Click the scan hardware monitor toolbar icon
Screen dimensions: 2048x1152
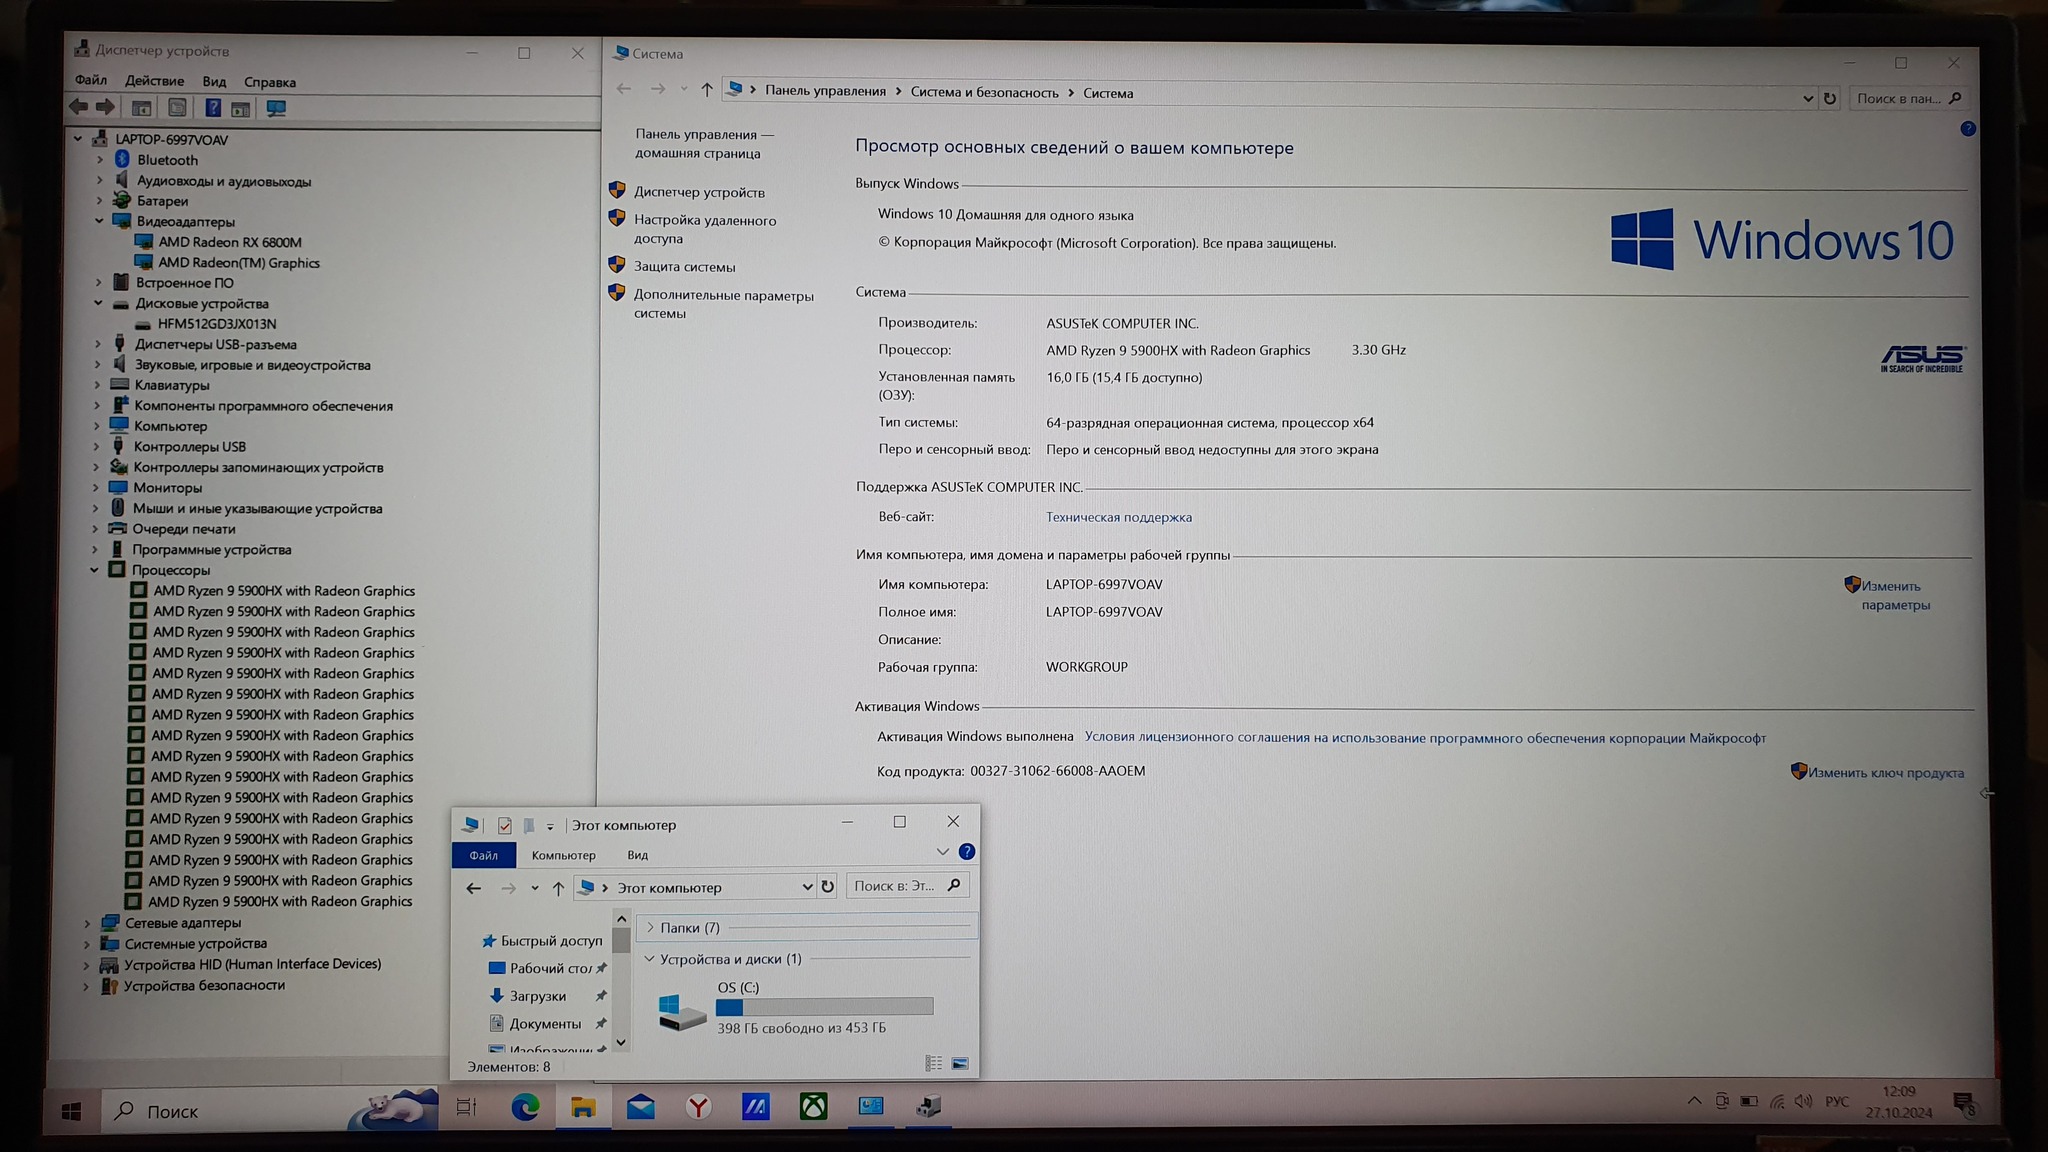(x=276, y=108)
